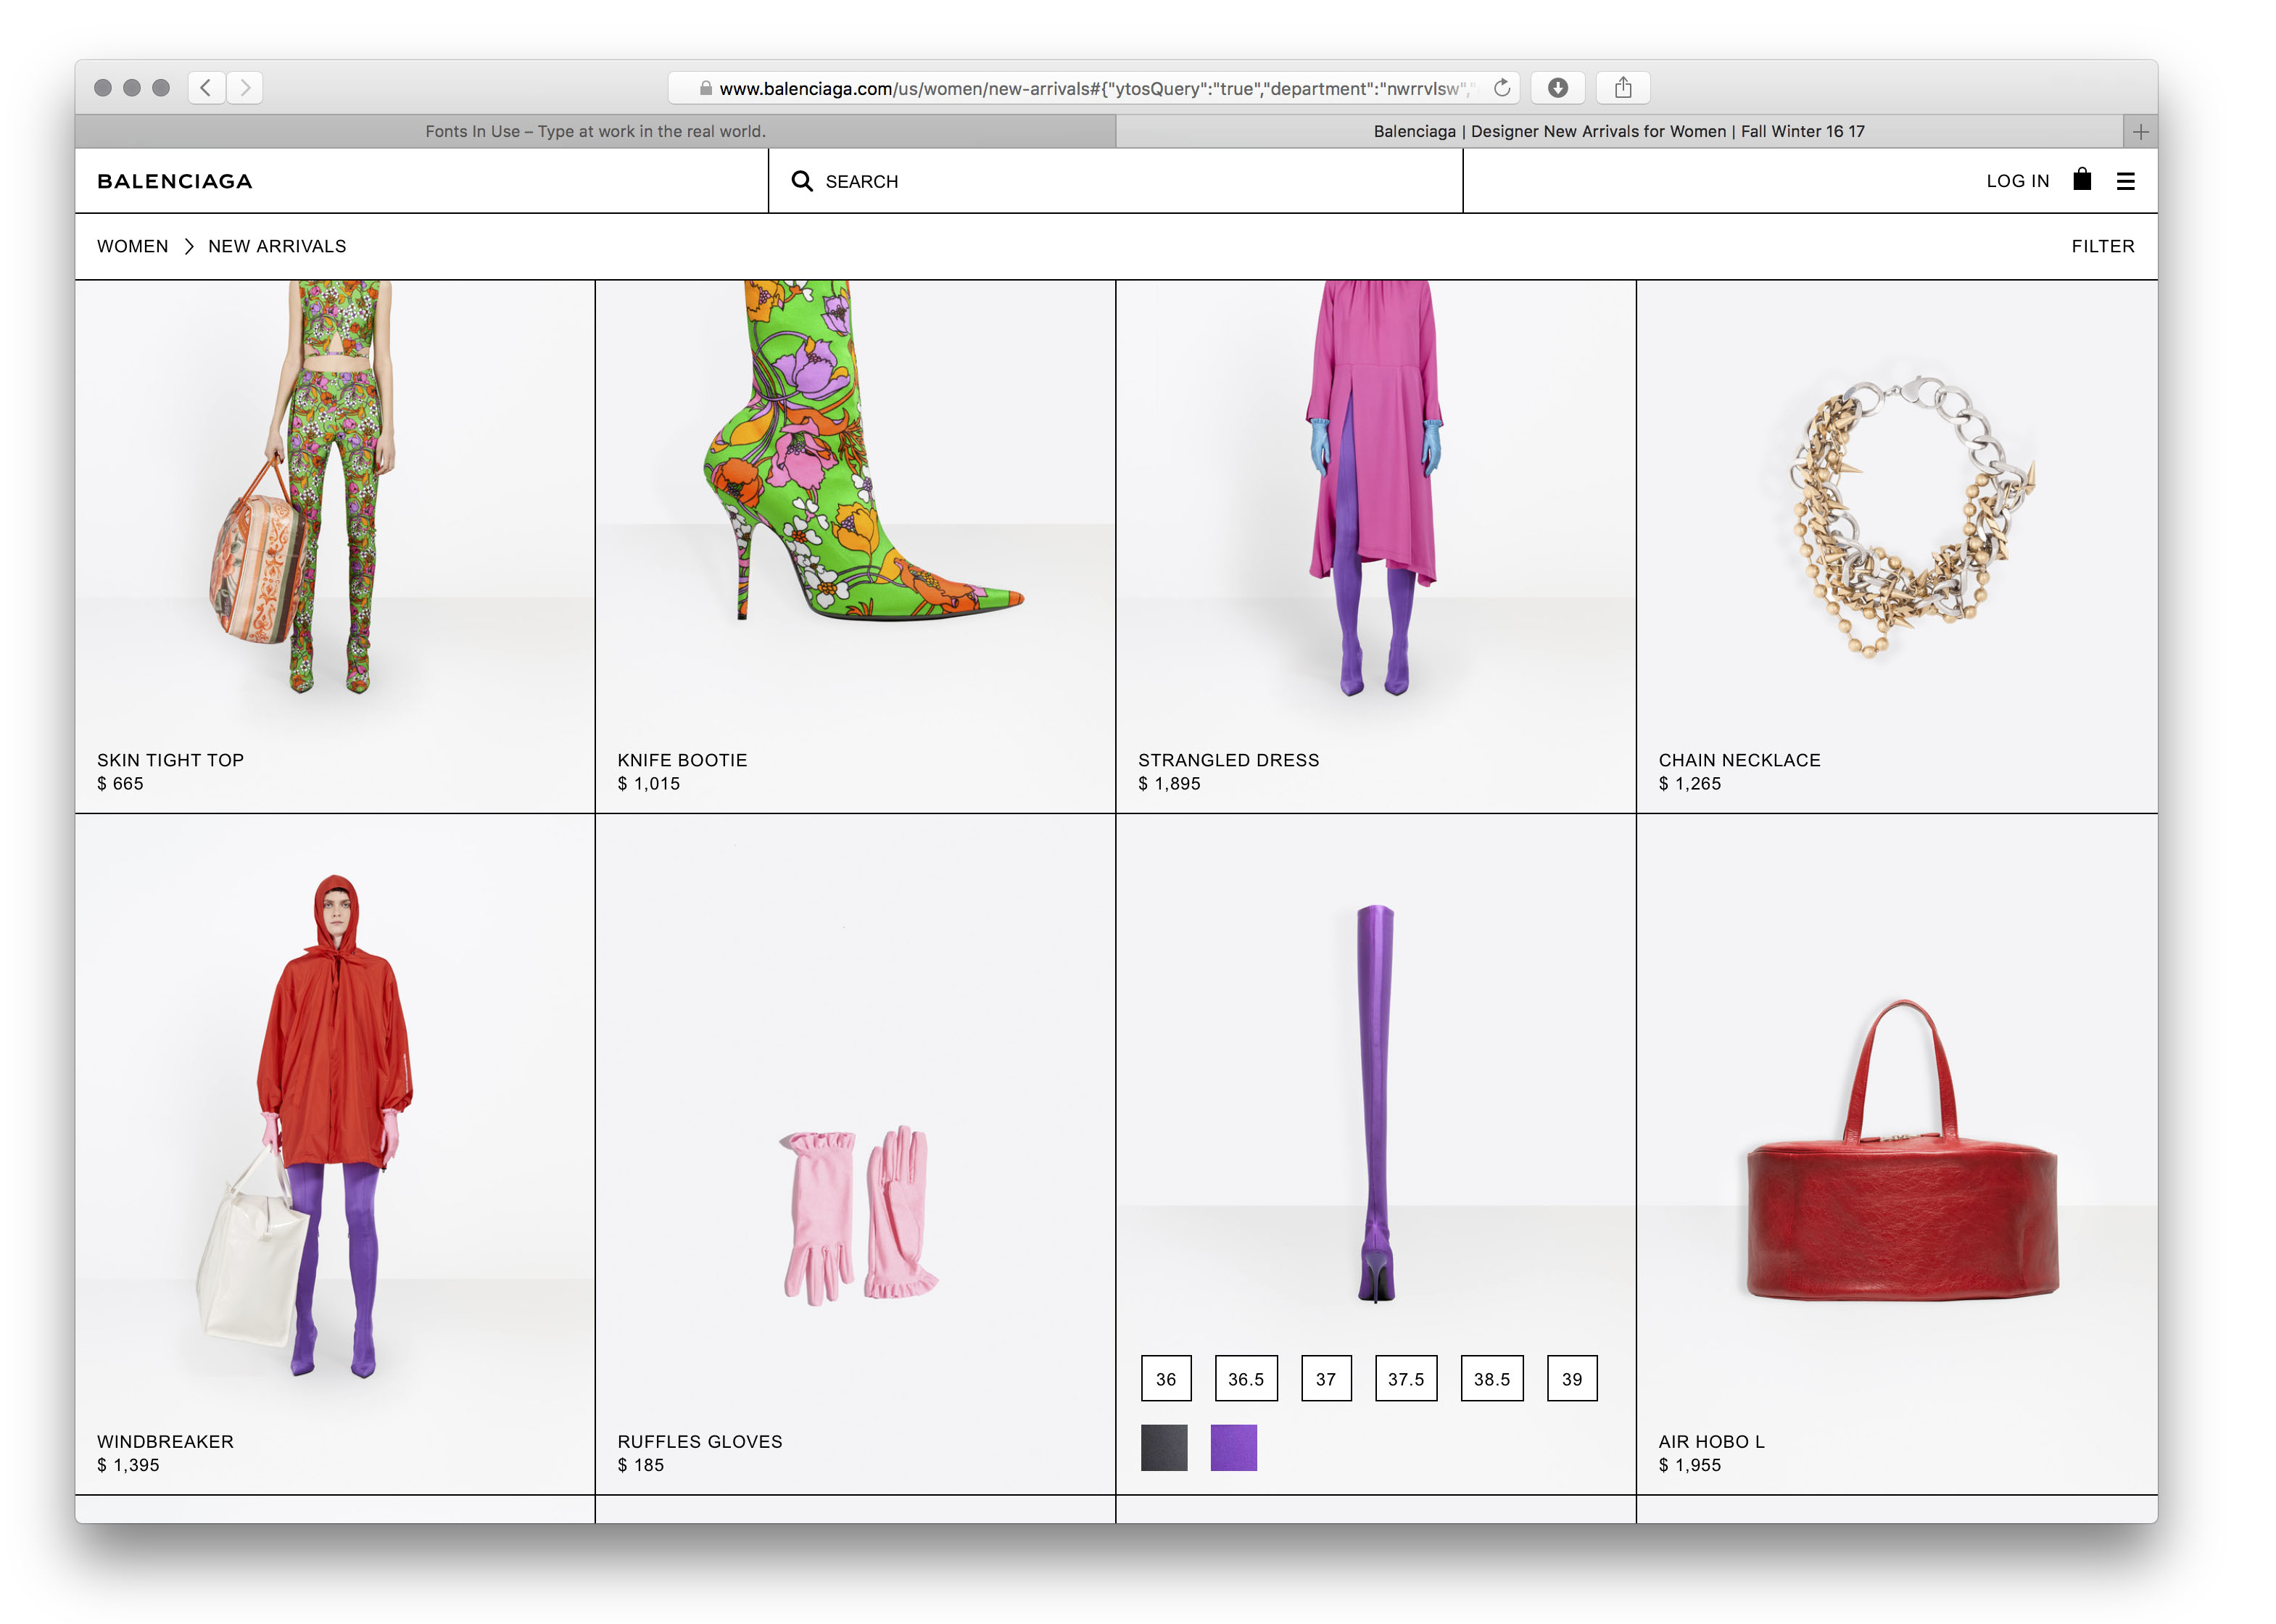Click the shopping bag icon
The width and height of the screenshot is (2276, 1624).
pos(2082,180)
